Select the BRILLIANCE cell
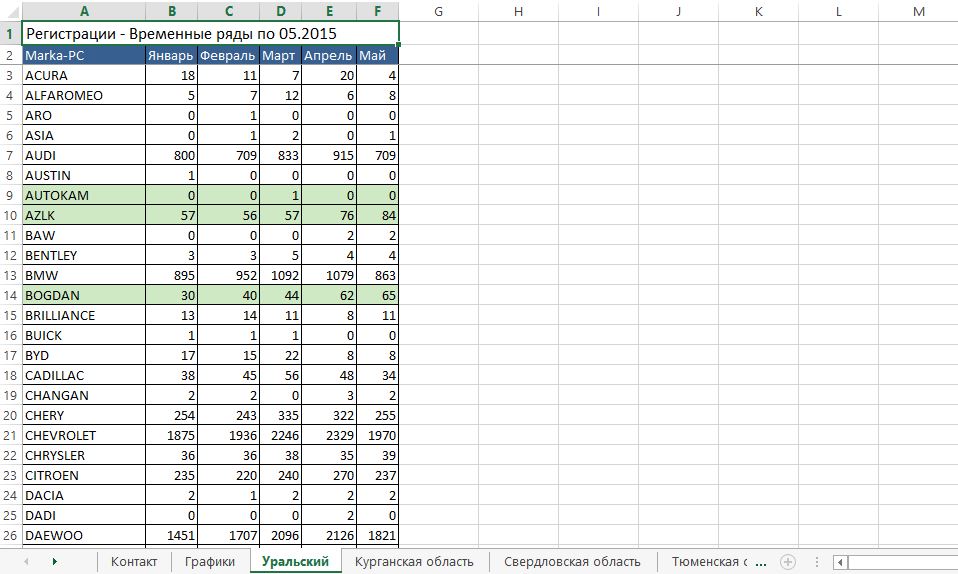 pyautogui.click(x=84, y=315)
